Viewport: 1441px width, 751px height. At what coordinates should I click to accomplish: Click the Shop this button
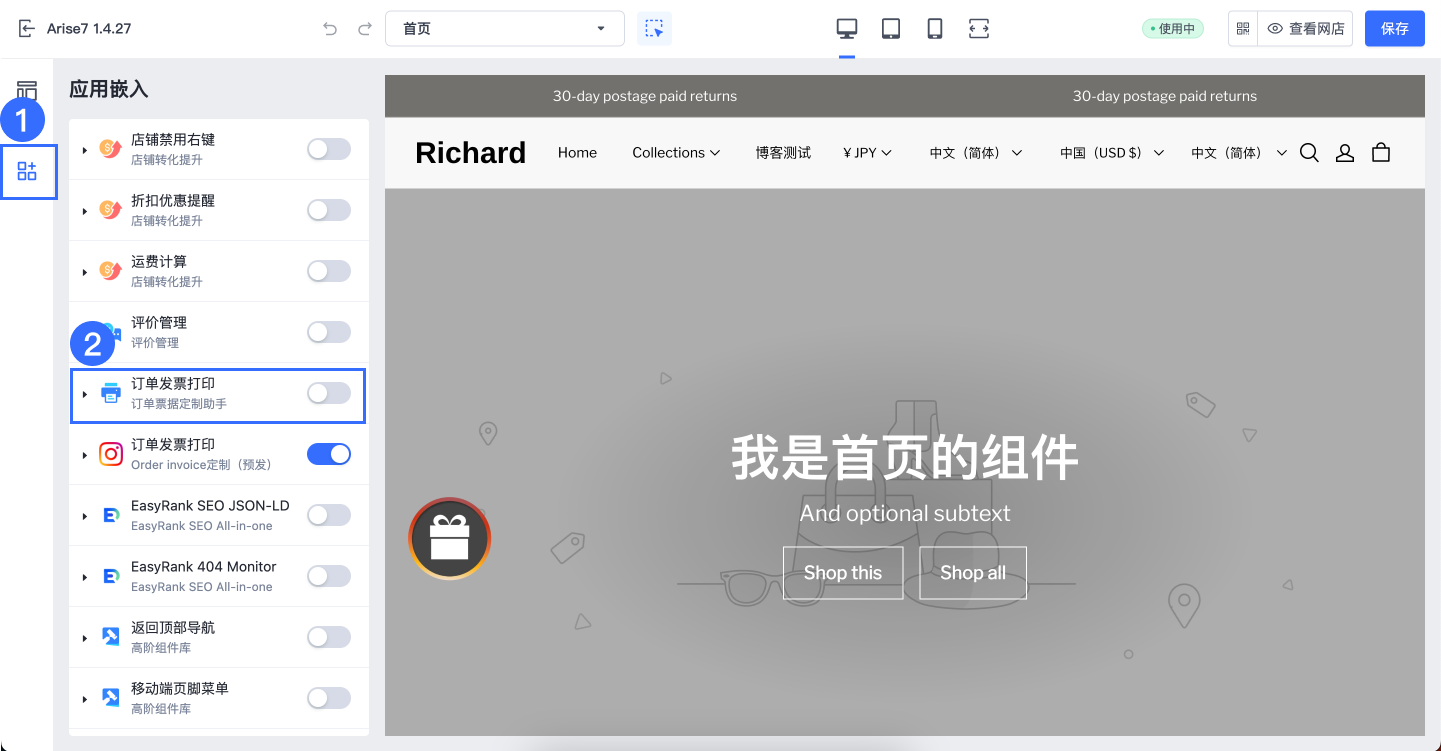coord(843,573)
